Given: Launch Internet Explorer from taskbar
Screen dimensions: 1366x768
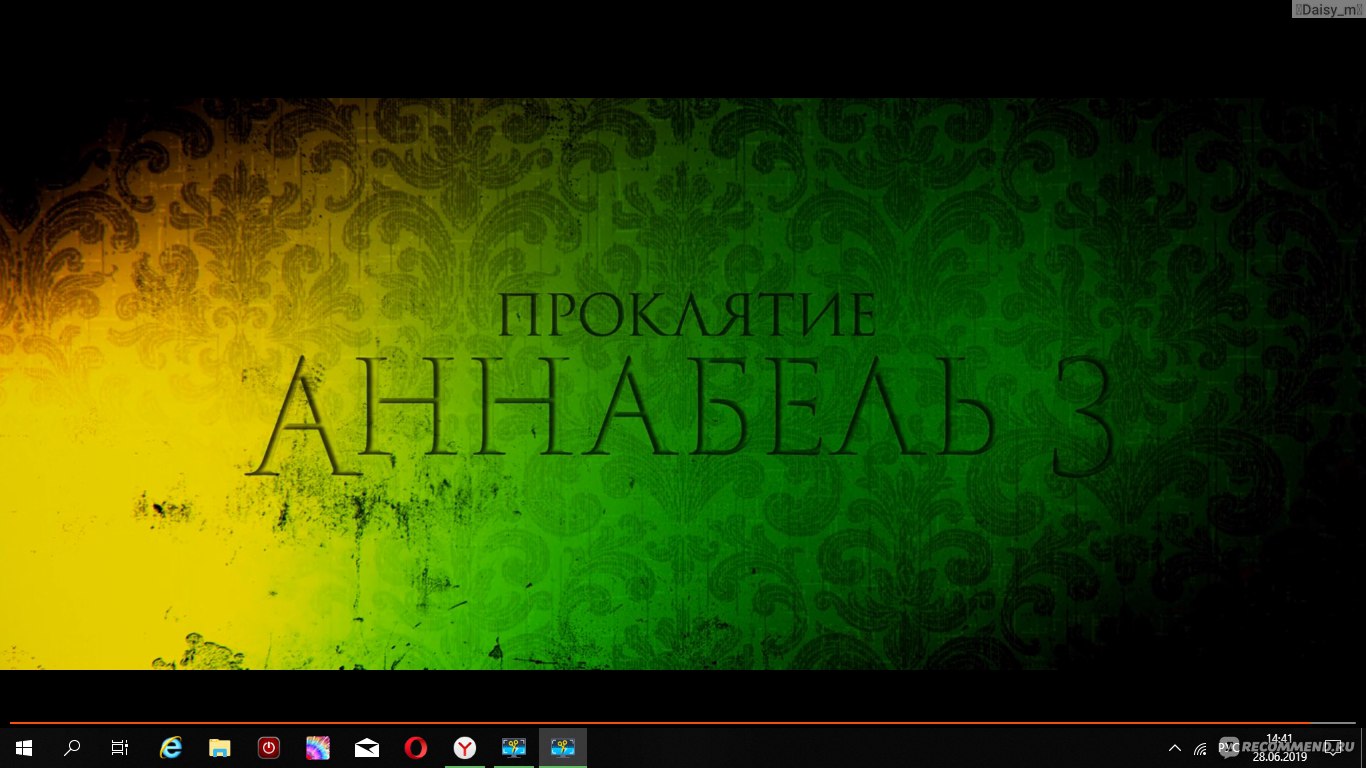Looking at the screenshot, I should tap(171, 748).
